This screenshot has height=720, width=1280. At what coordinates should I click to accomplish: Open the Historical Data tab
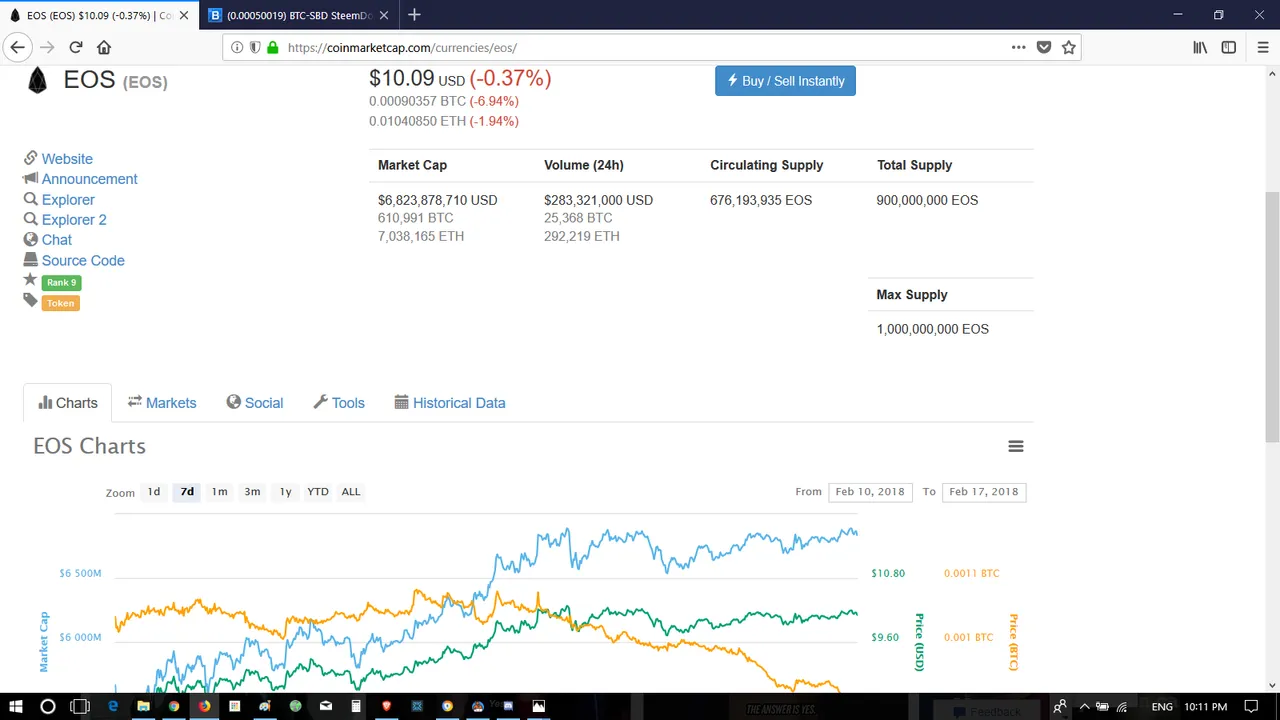pyautogui.click(x=450, y=403)
